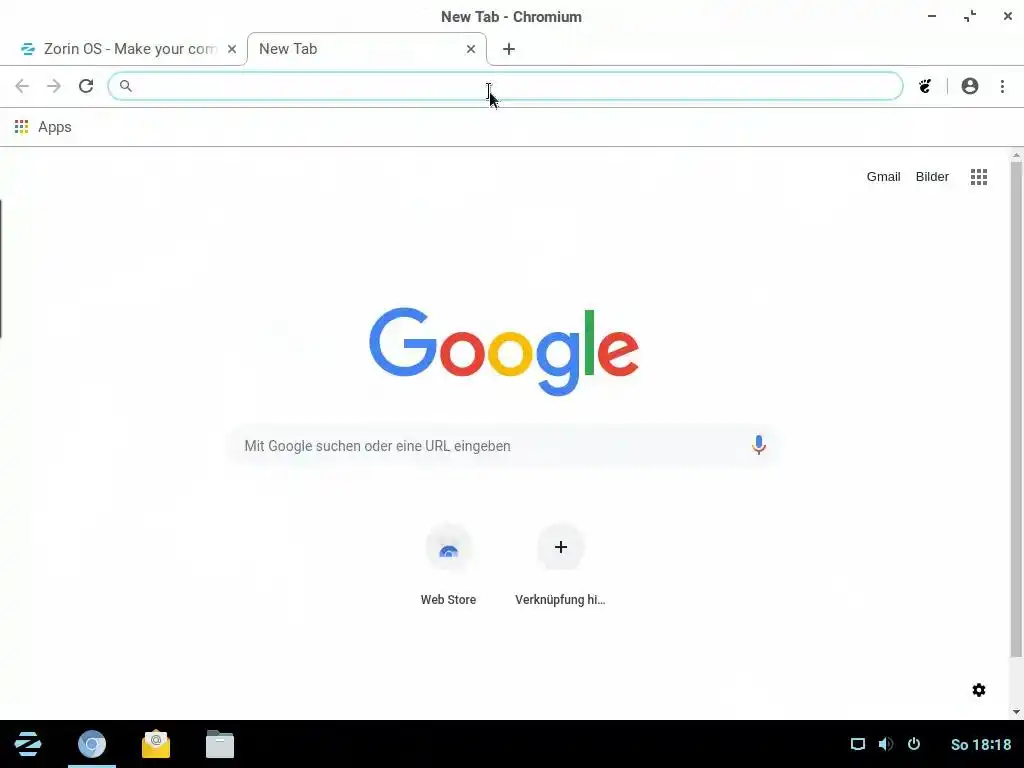
Task: Focus the address bar
Action: point(505,86)
